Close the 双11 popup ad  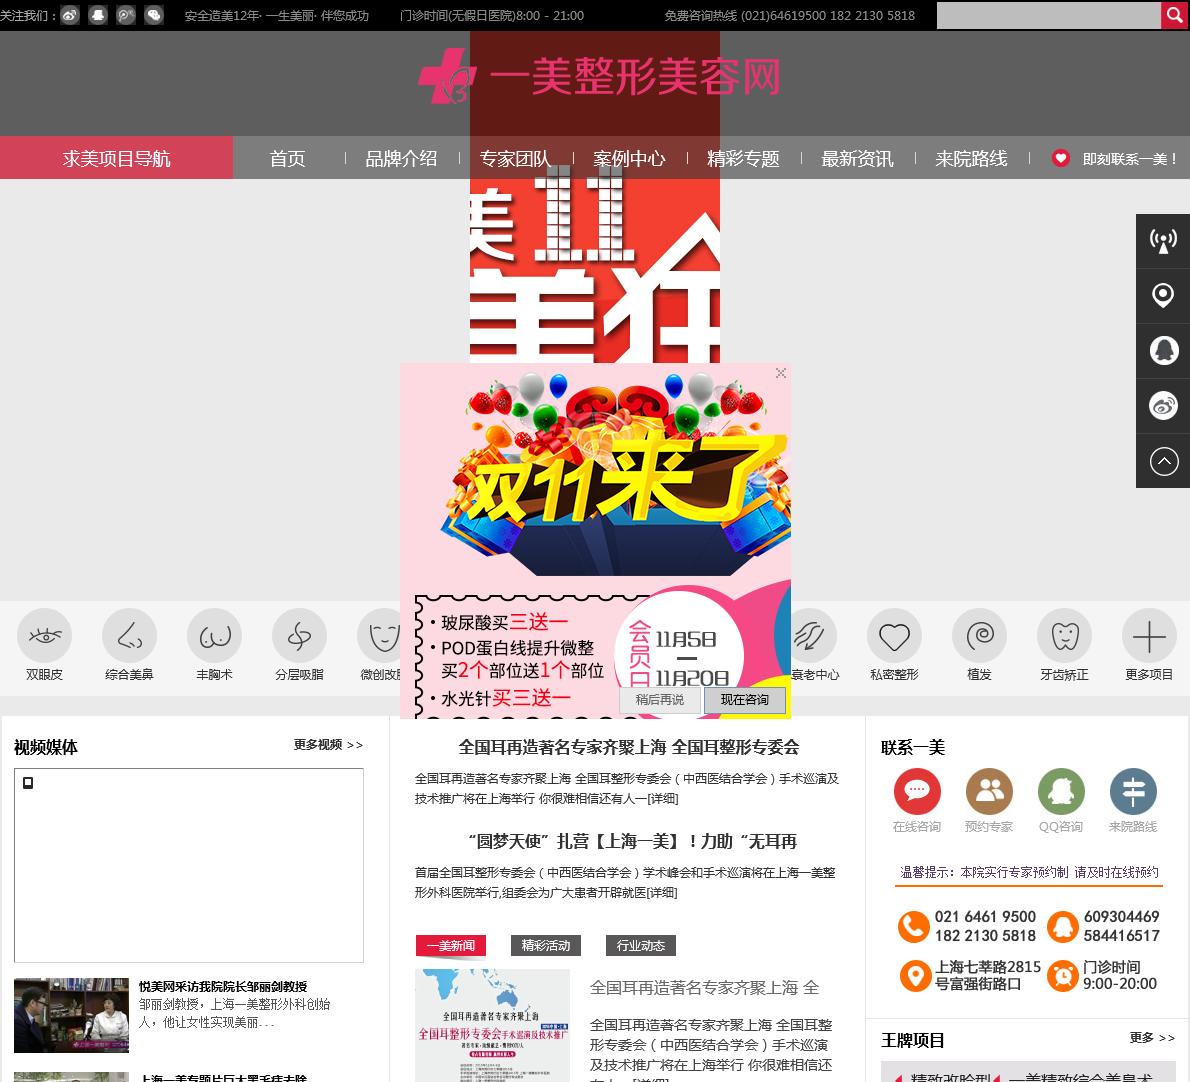pos(780,373)
